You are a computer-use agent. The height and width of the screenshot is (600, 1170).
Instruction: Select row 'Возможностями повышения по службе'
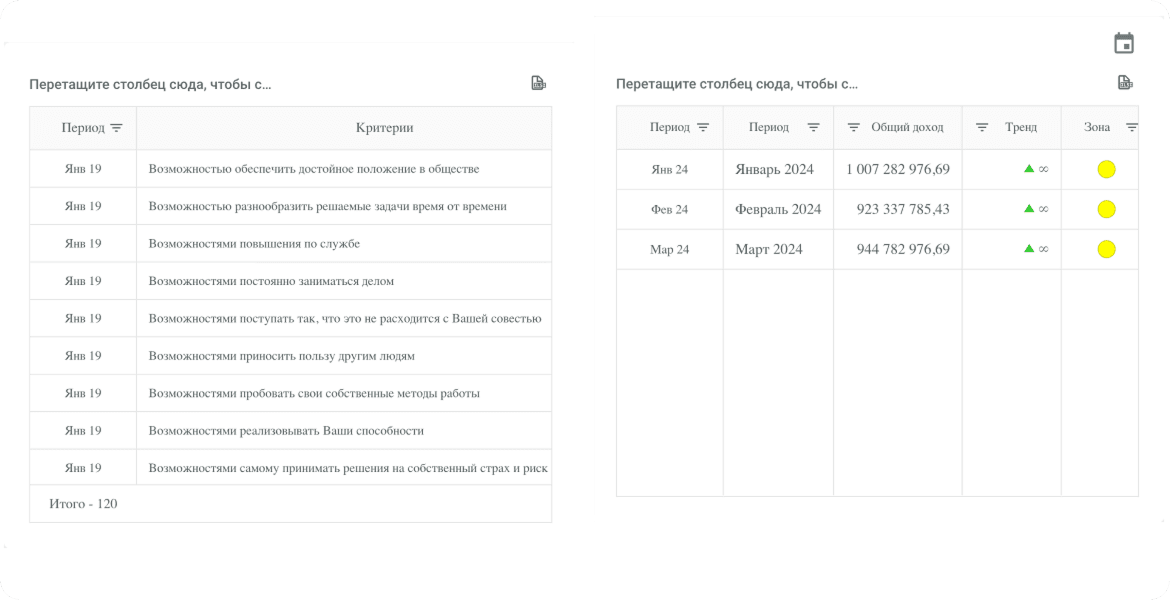(x=290, y=243)
